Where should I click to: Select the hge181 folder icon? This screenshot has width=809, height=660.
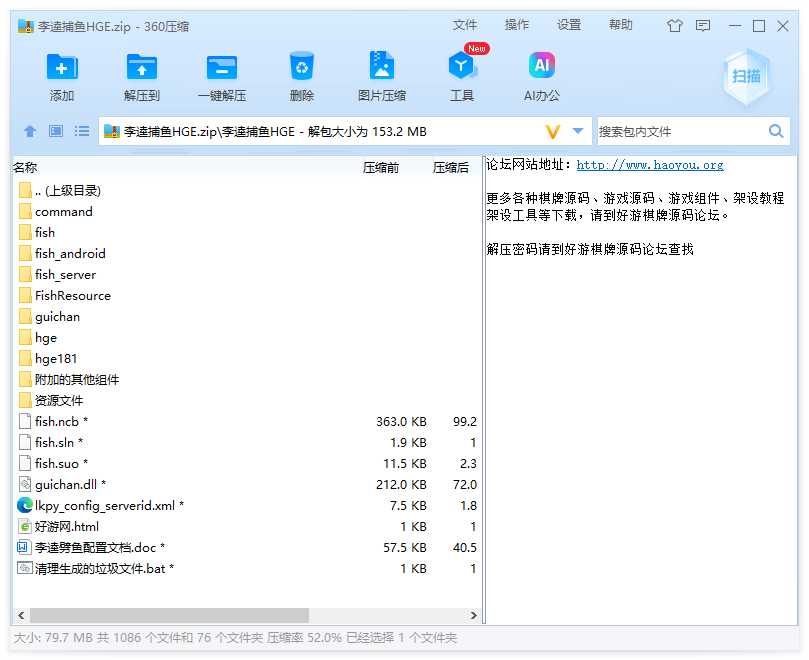click(25, 359)
